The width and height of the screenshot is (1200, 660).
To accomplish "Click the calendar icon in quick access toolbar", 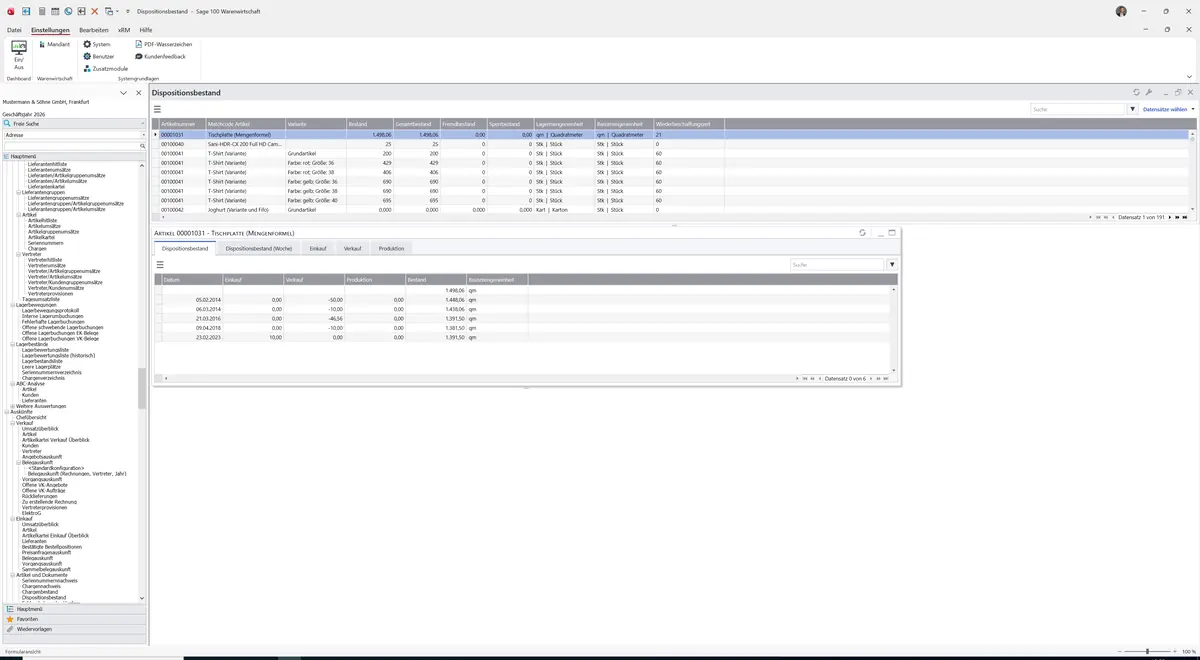I will tap(55, 11).
